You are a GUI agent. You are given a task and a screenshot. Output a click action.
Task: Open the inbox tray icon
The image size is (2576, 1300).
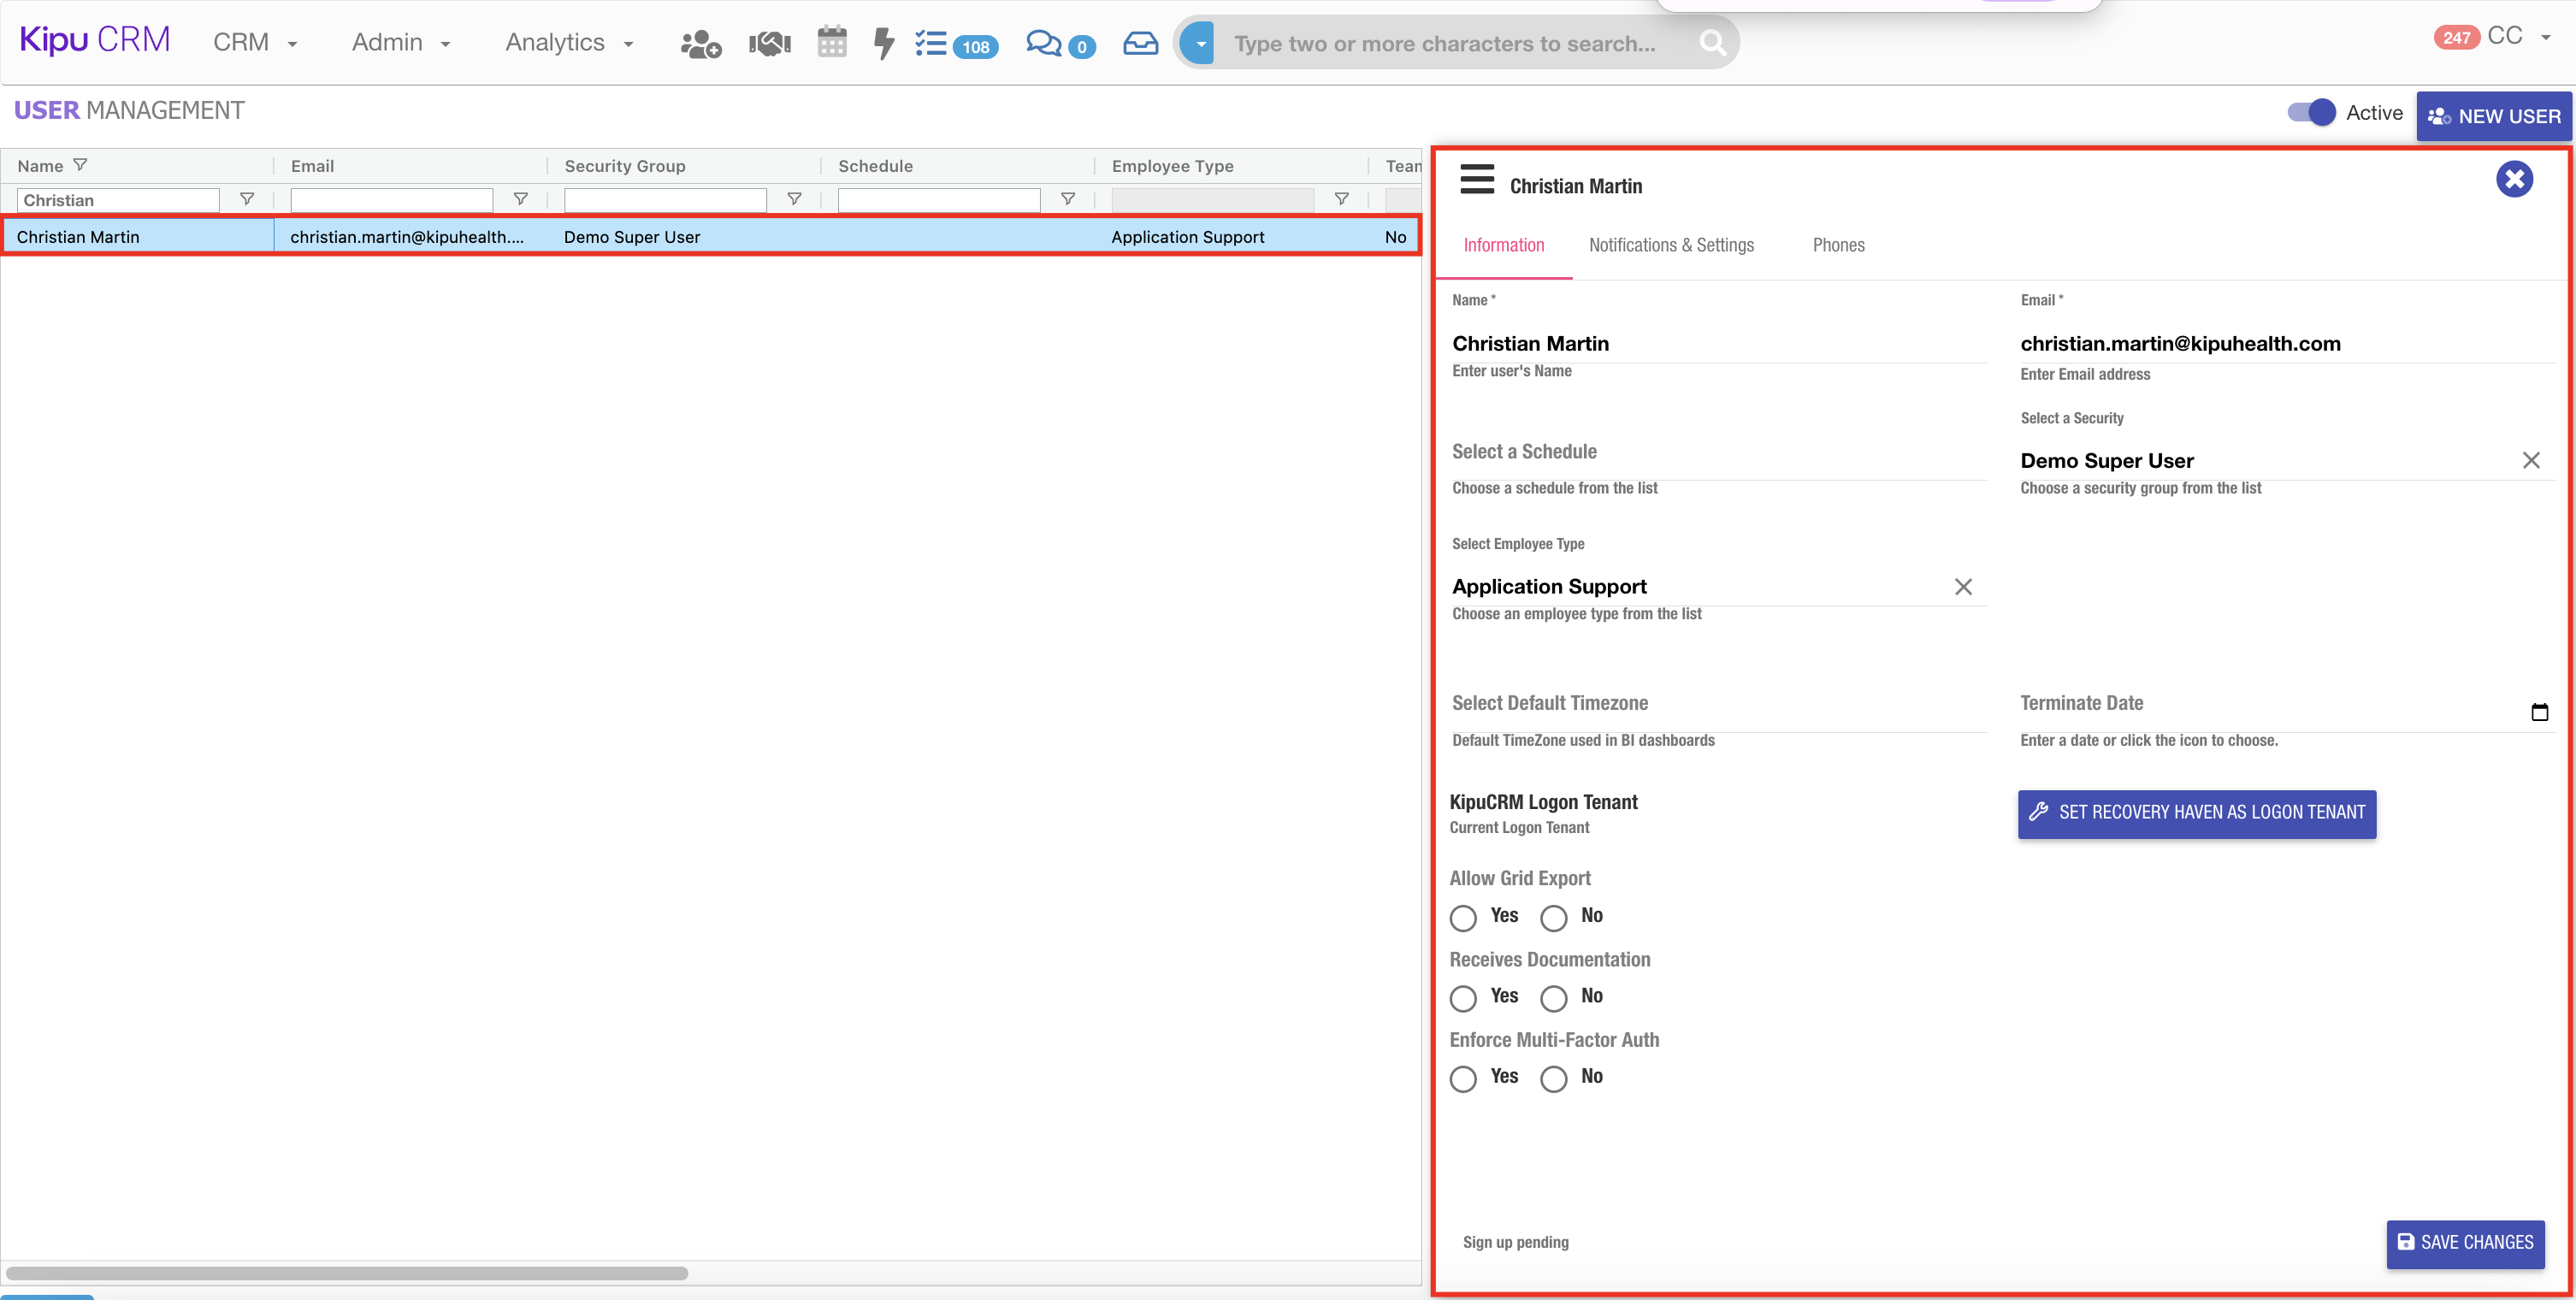click(x=1140, y=43)
